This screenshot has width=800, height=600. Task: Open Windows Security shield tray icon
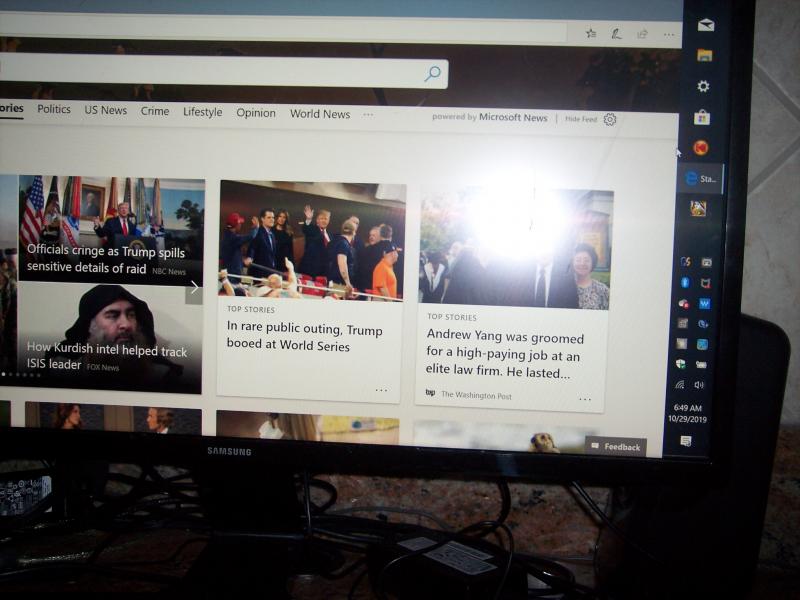[681, 364]
